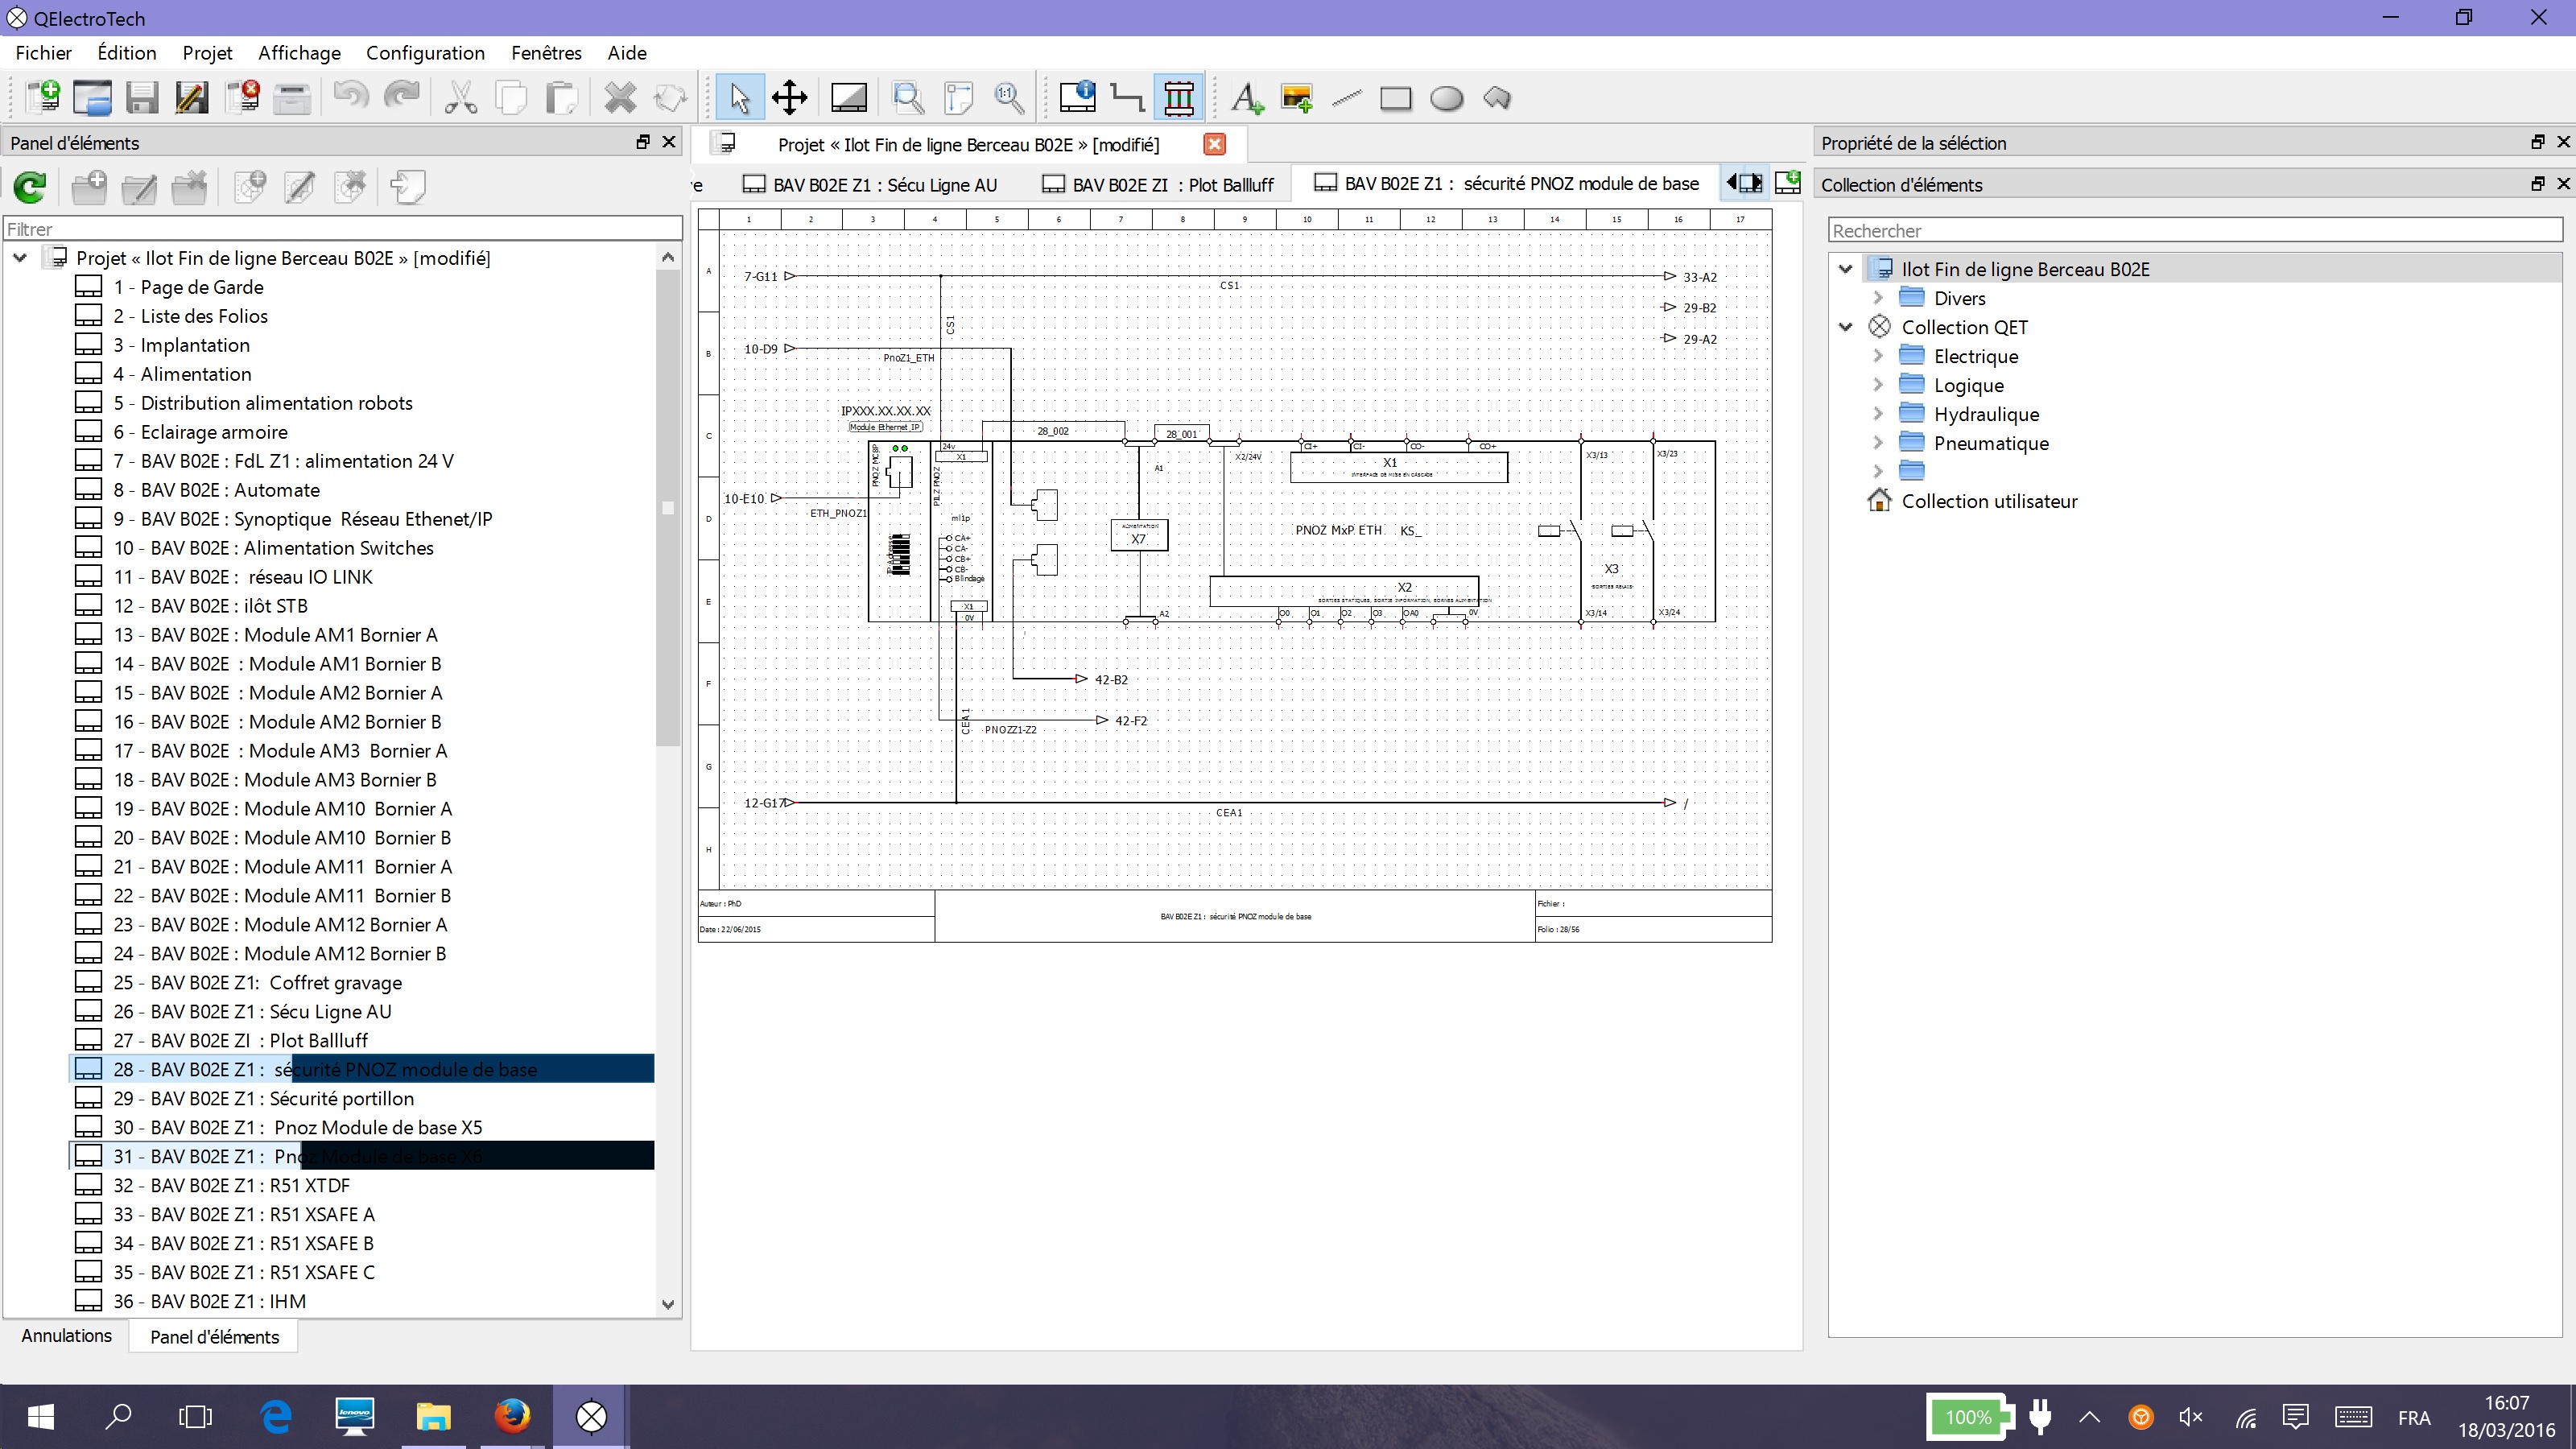Expand the Electrique collection folder

coord(1877,356)
